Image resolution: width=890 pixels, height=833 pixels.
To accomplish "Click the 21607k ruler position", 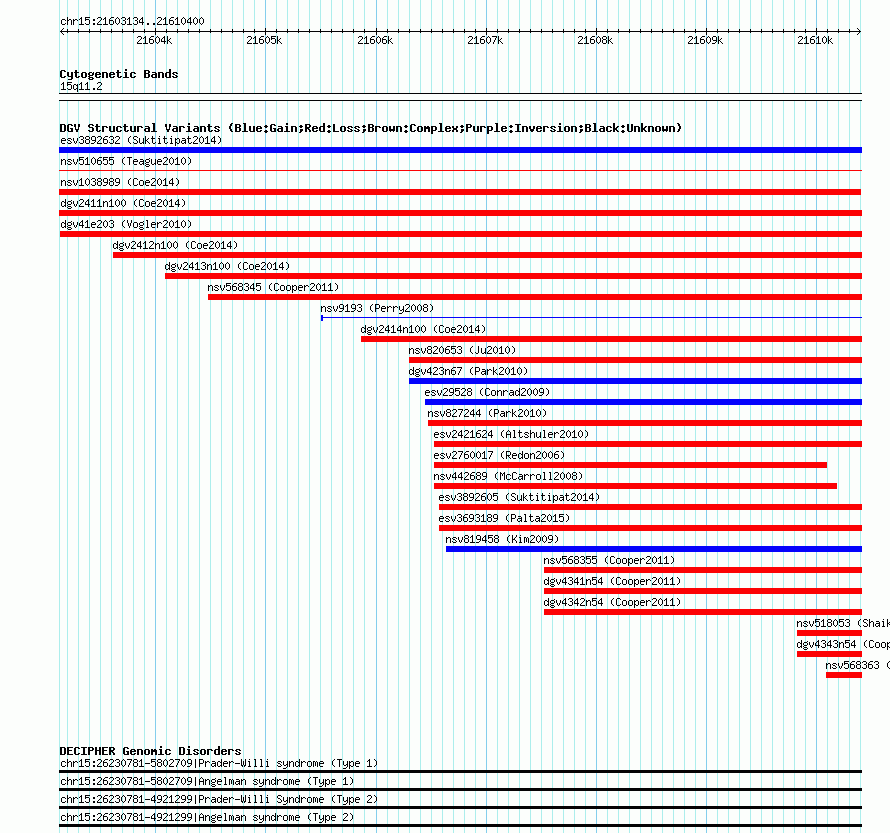I will [485, 40].
